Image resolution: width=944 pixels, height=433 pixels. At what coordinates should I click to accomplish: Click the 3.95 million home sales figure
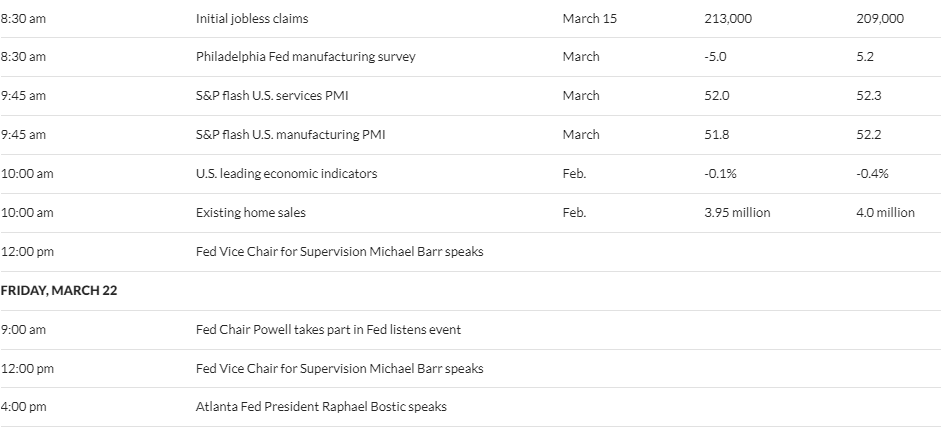click(x=737, y=213)
